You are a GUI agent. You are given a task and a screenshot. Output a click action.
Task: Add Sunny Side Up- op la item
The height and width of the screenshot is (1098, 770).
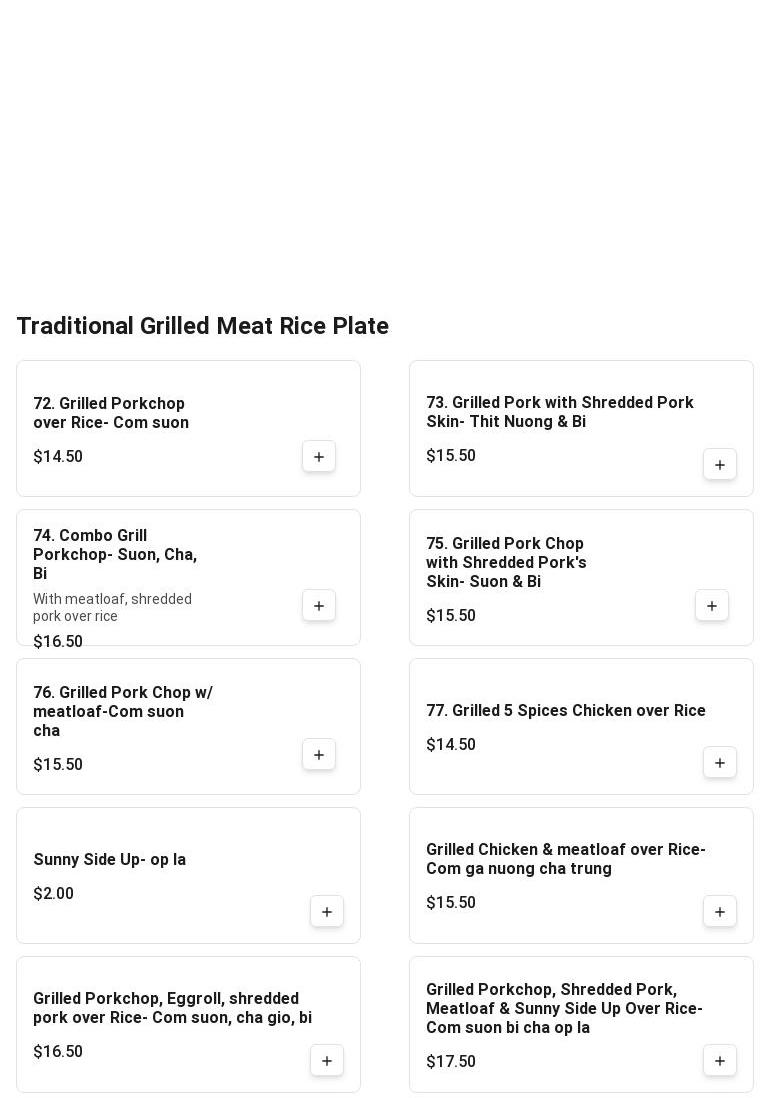point(327,912)
